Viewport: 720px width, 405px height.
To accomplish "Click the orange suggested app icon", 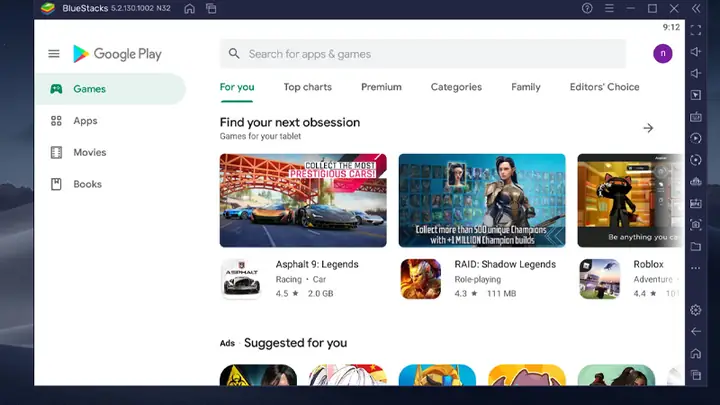I will click(527, 375).
